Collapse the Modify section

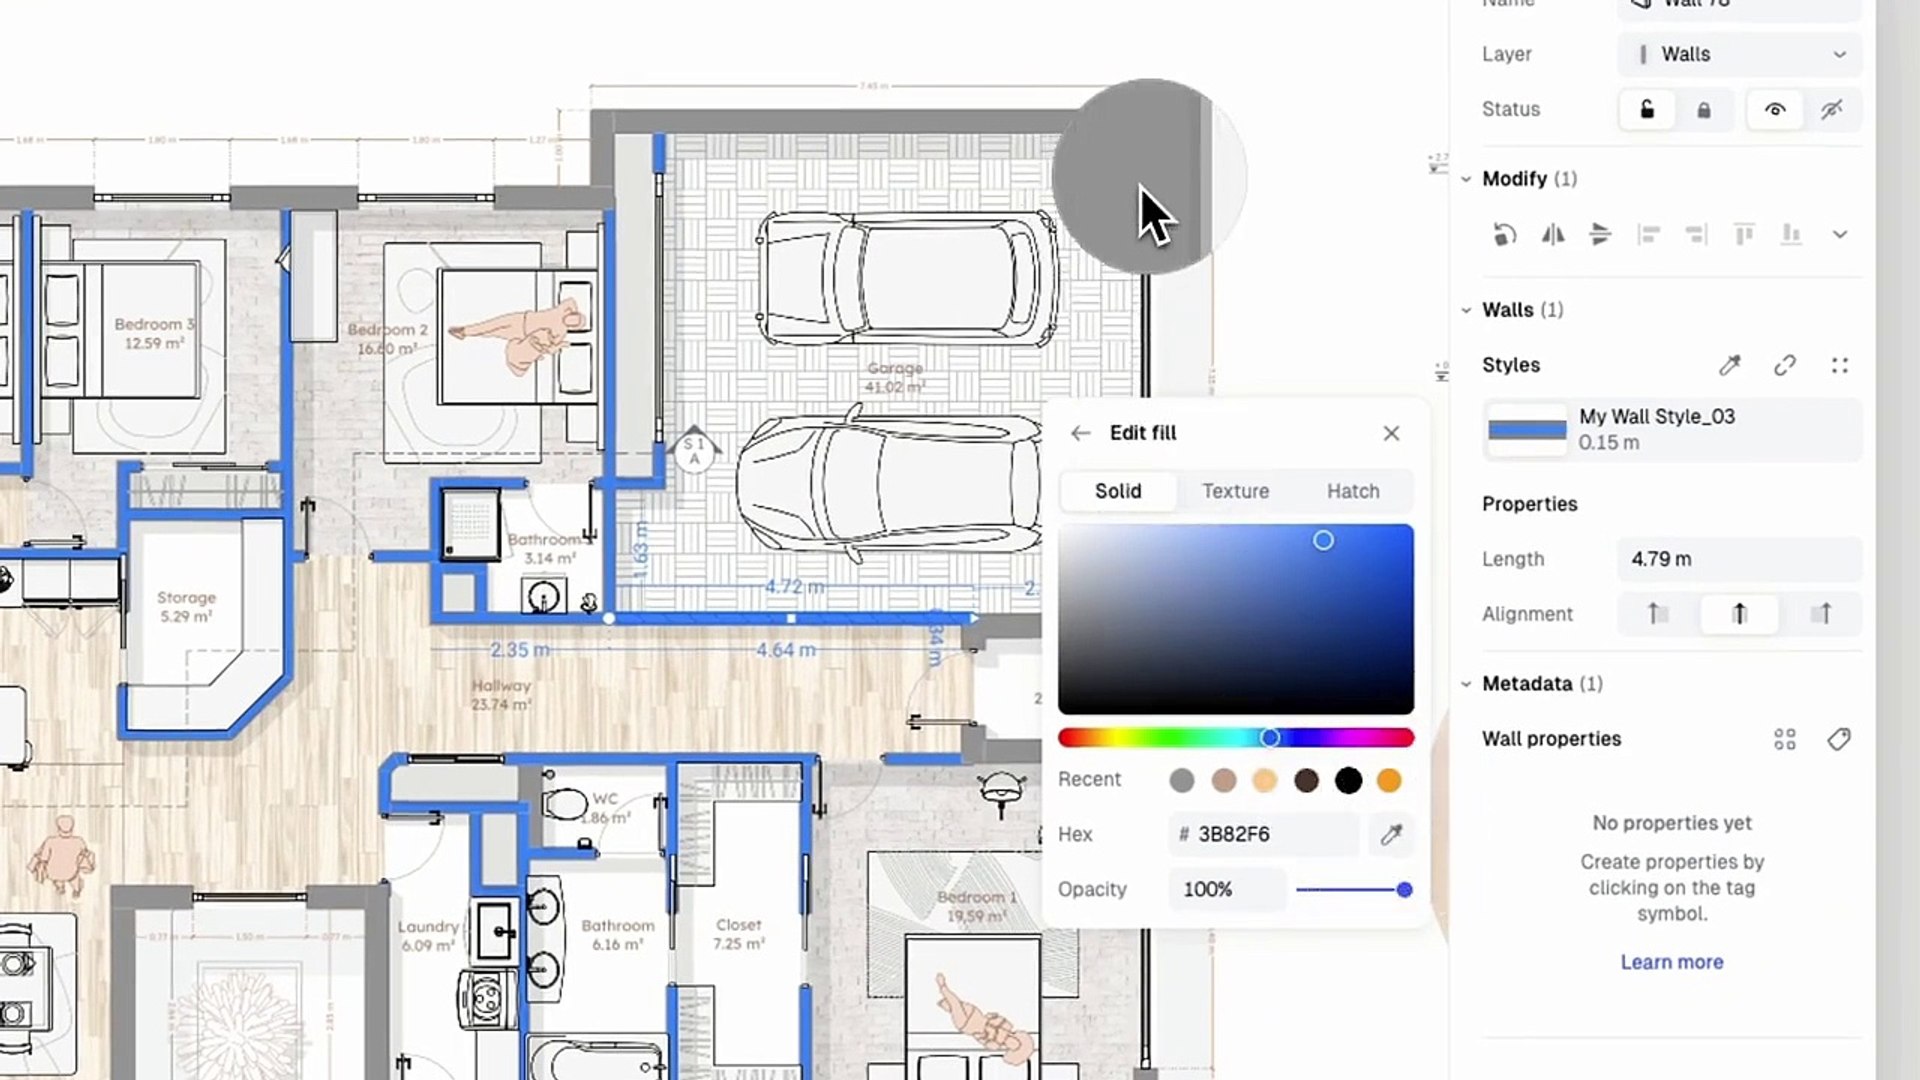(1466, 179)
